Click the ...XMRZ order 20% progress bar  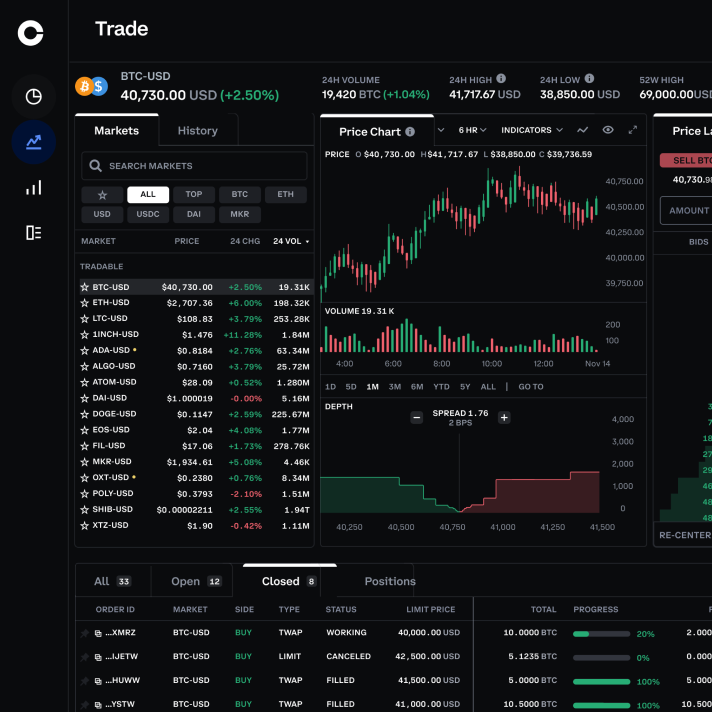[601, 634]
